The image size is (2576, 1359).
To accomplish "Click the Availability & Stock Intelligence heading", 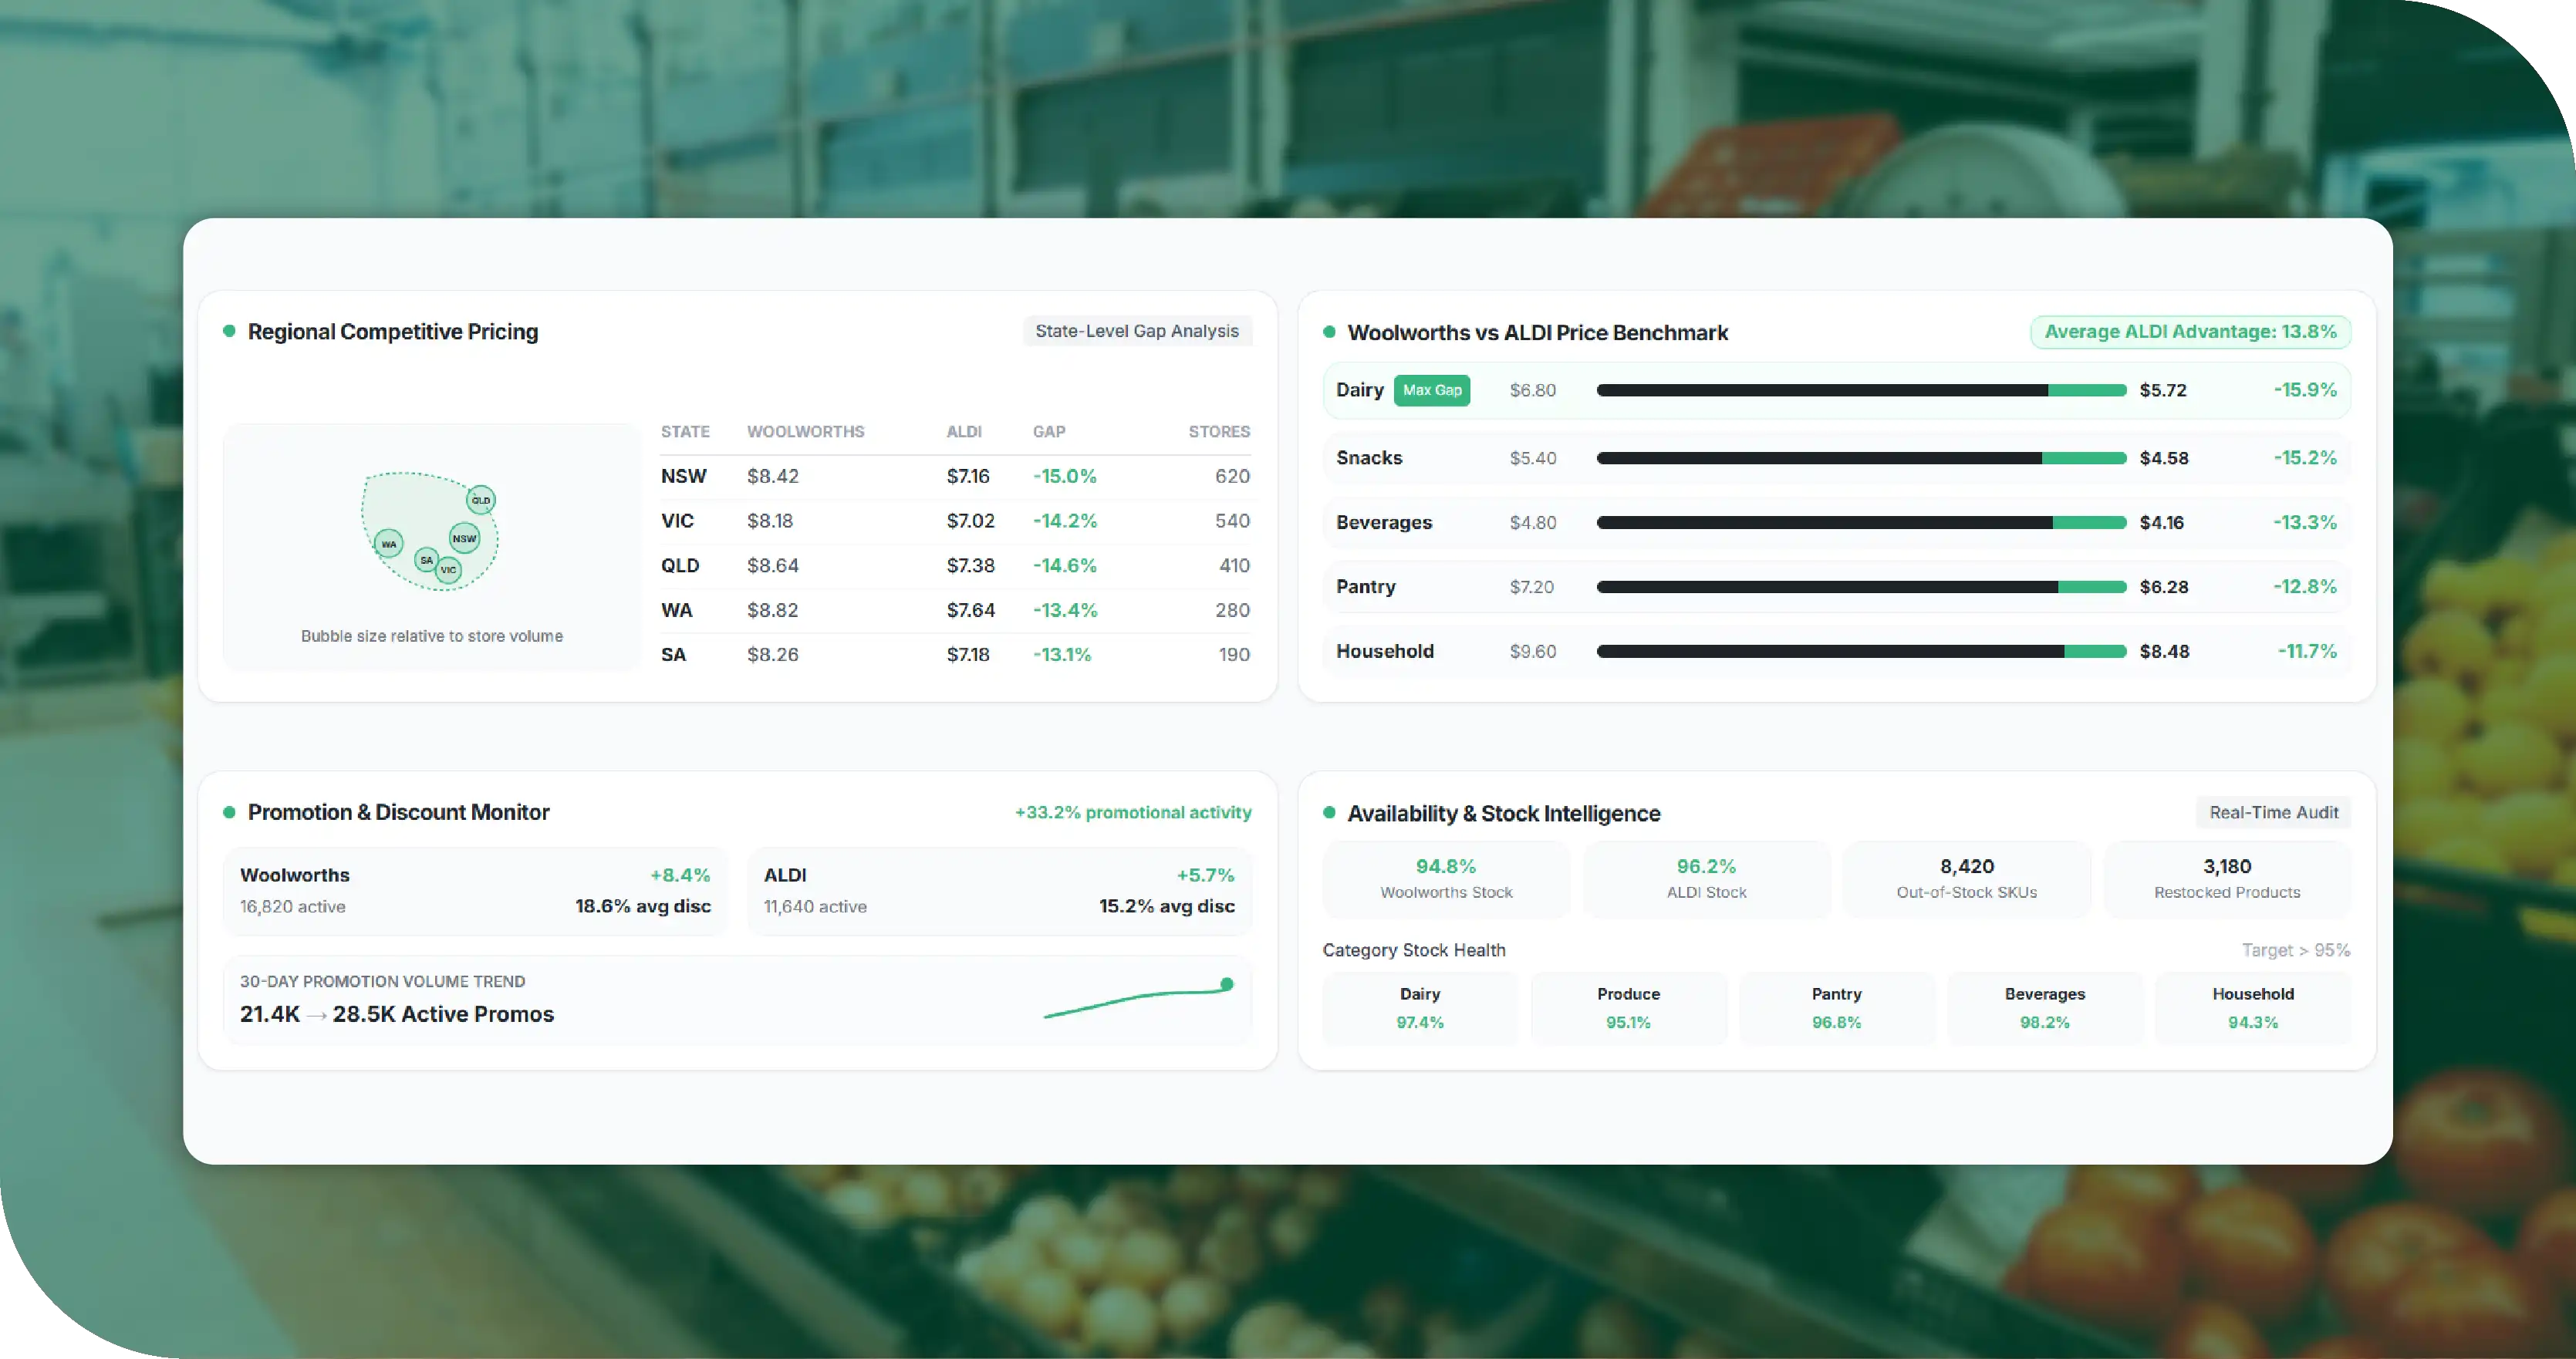I will (1504, 814).
